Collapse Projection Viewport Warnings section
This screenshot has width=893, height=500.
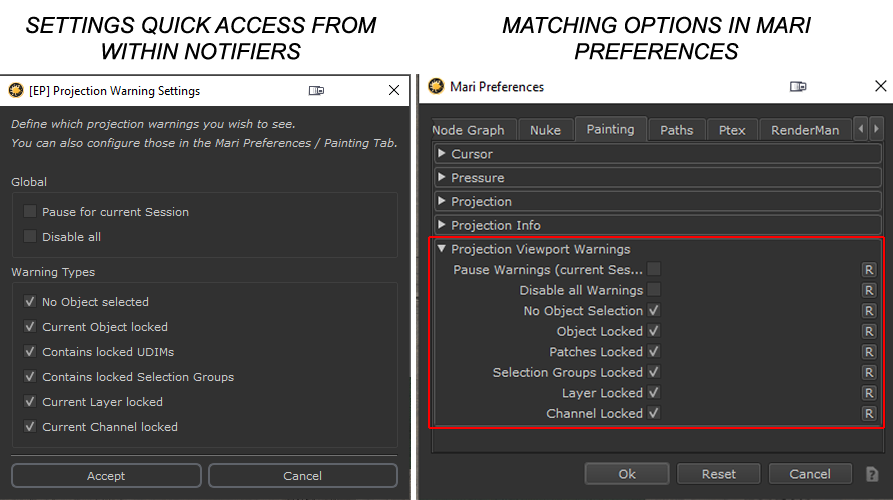443,249
